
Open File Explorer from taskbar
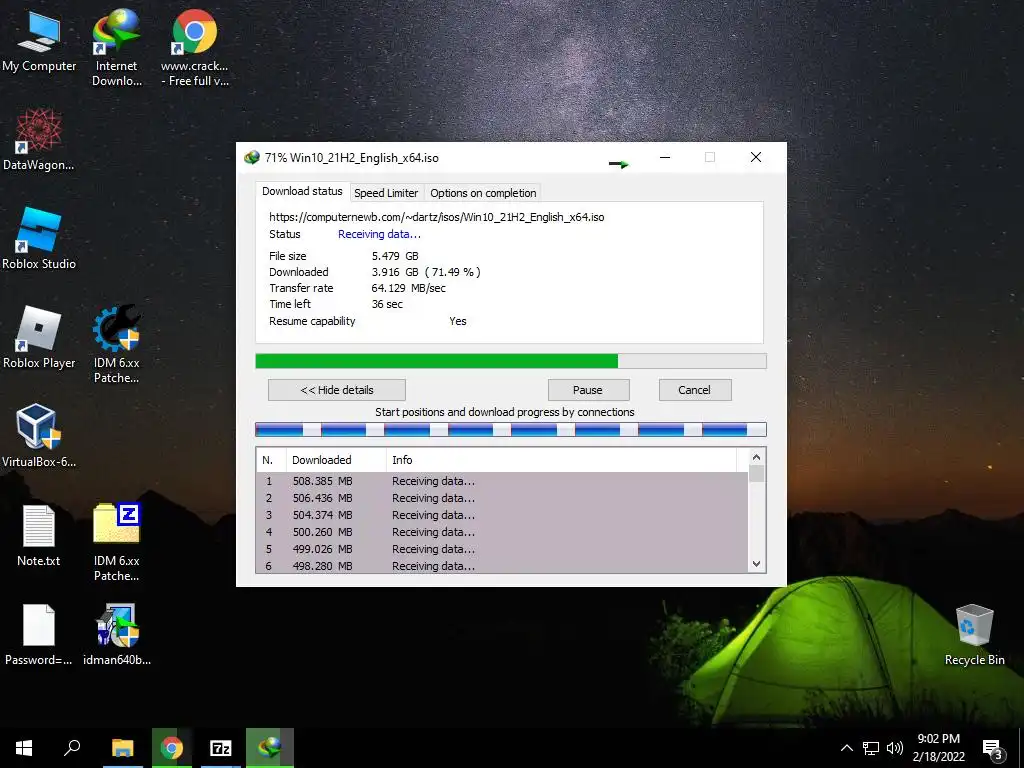coord(122,748)
